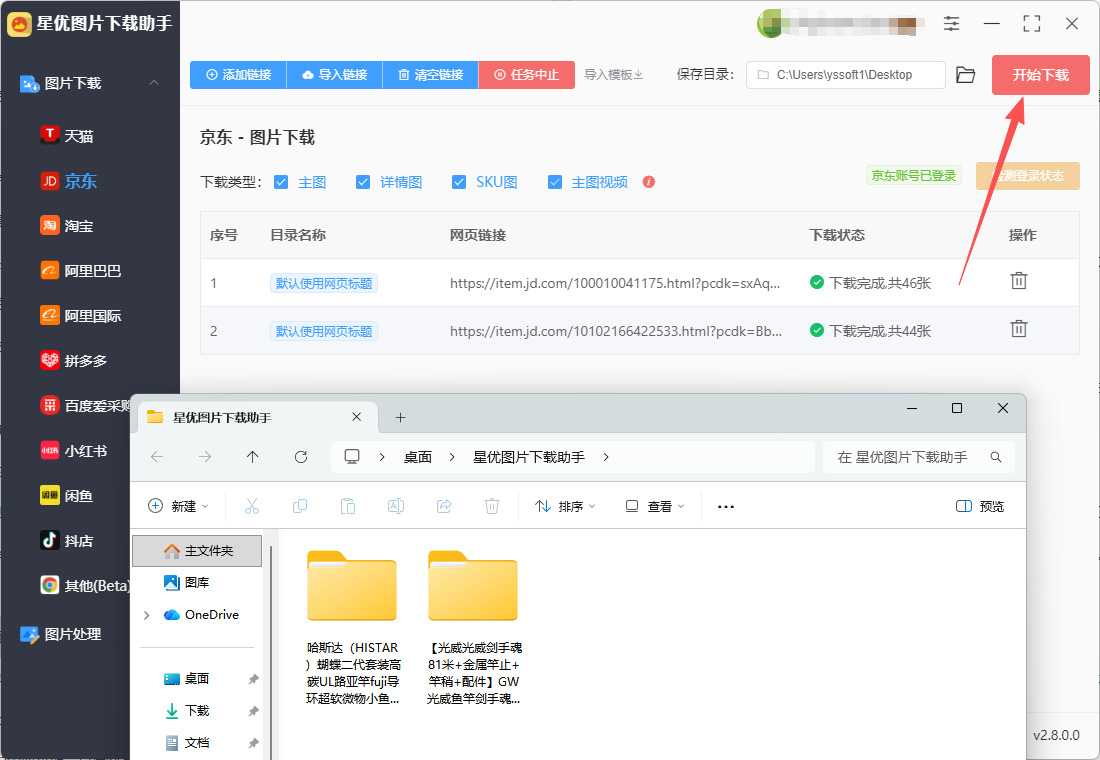Download the import template (导入模板)

pyautogui.click(x=614, y=74)
